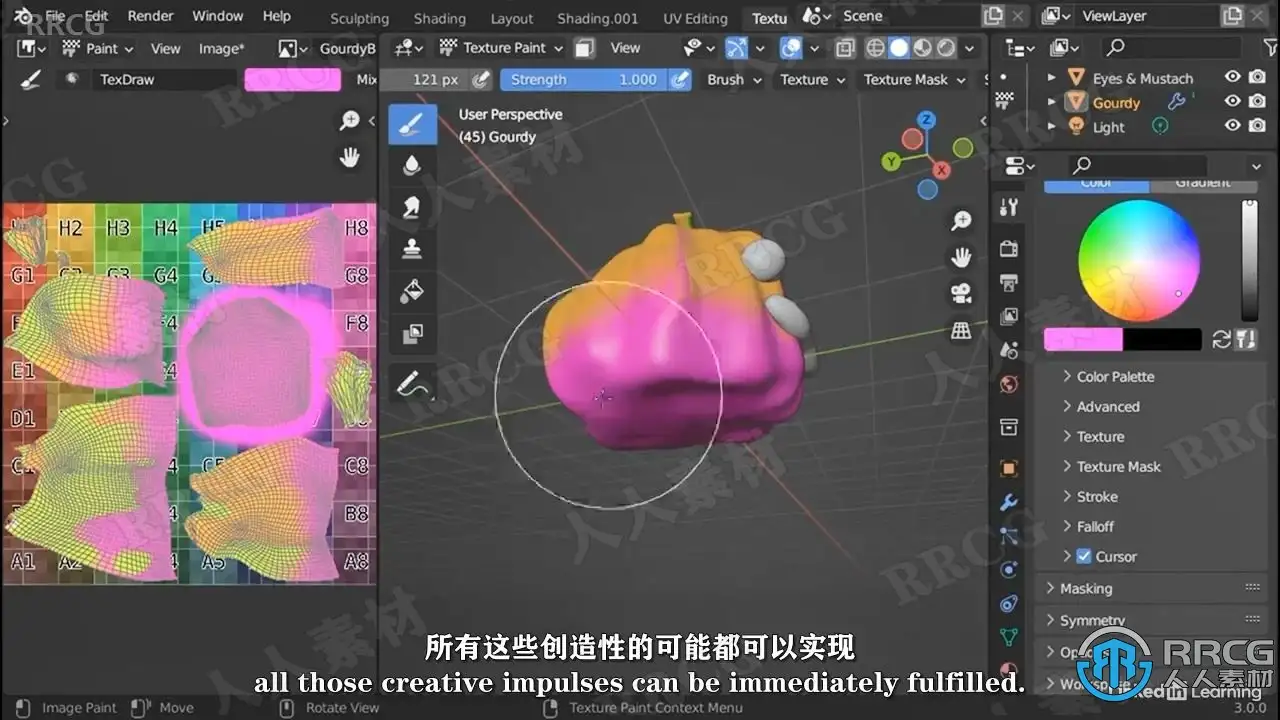Select the Clone stamp tool
This screenshot has width=1280, height=720.
(x=412, y=249)
